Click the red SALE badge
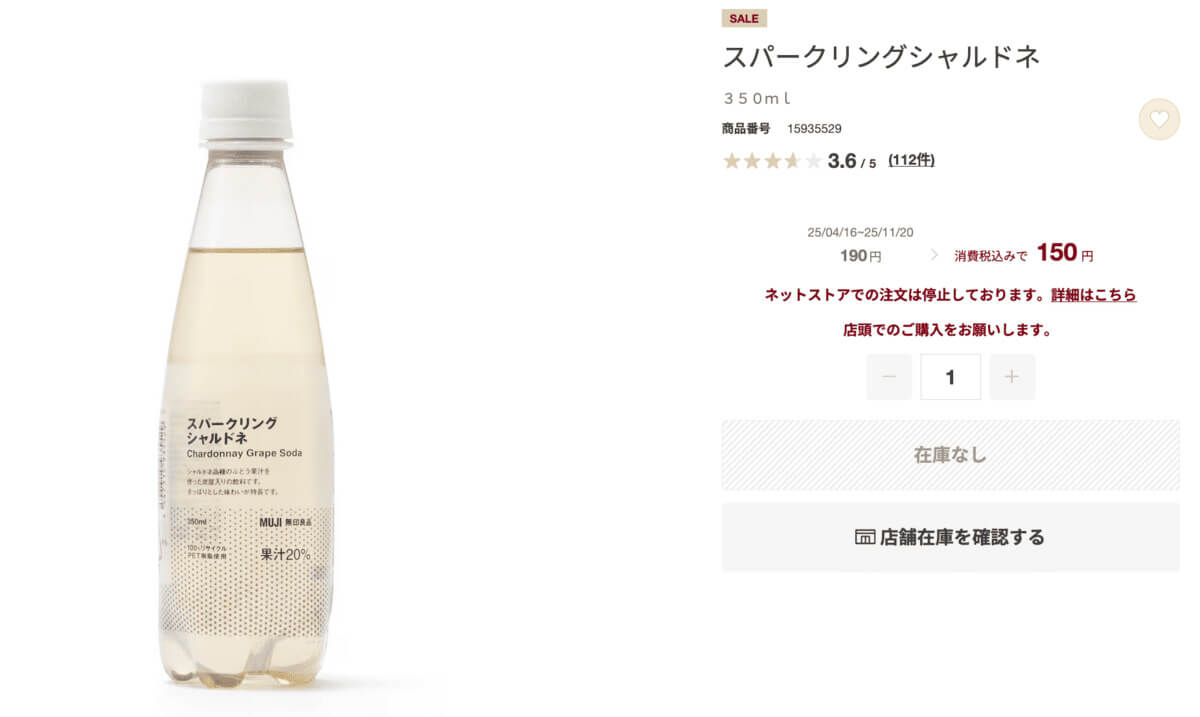The height and width of the screenshot is (717, 1200). pyautogui.click(x=744, y=19)
